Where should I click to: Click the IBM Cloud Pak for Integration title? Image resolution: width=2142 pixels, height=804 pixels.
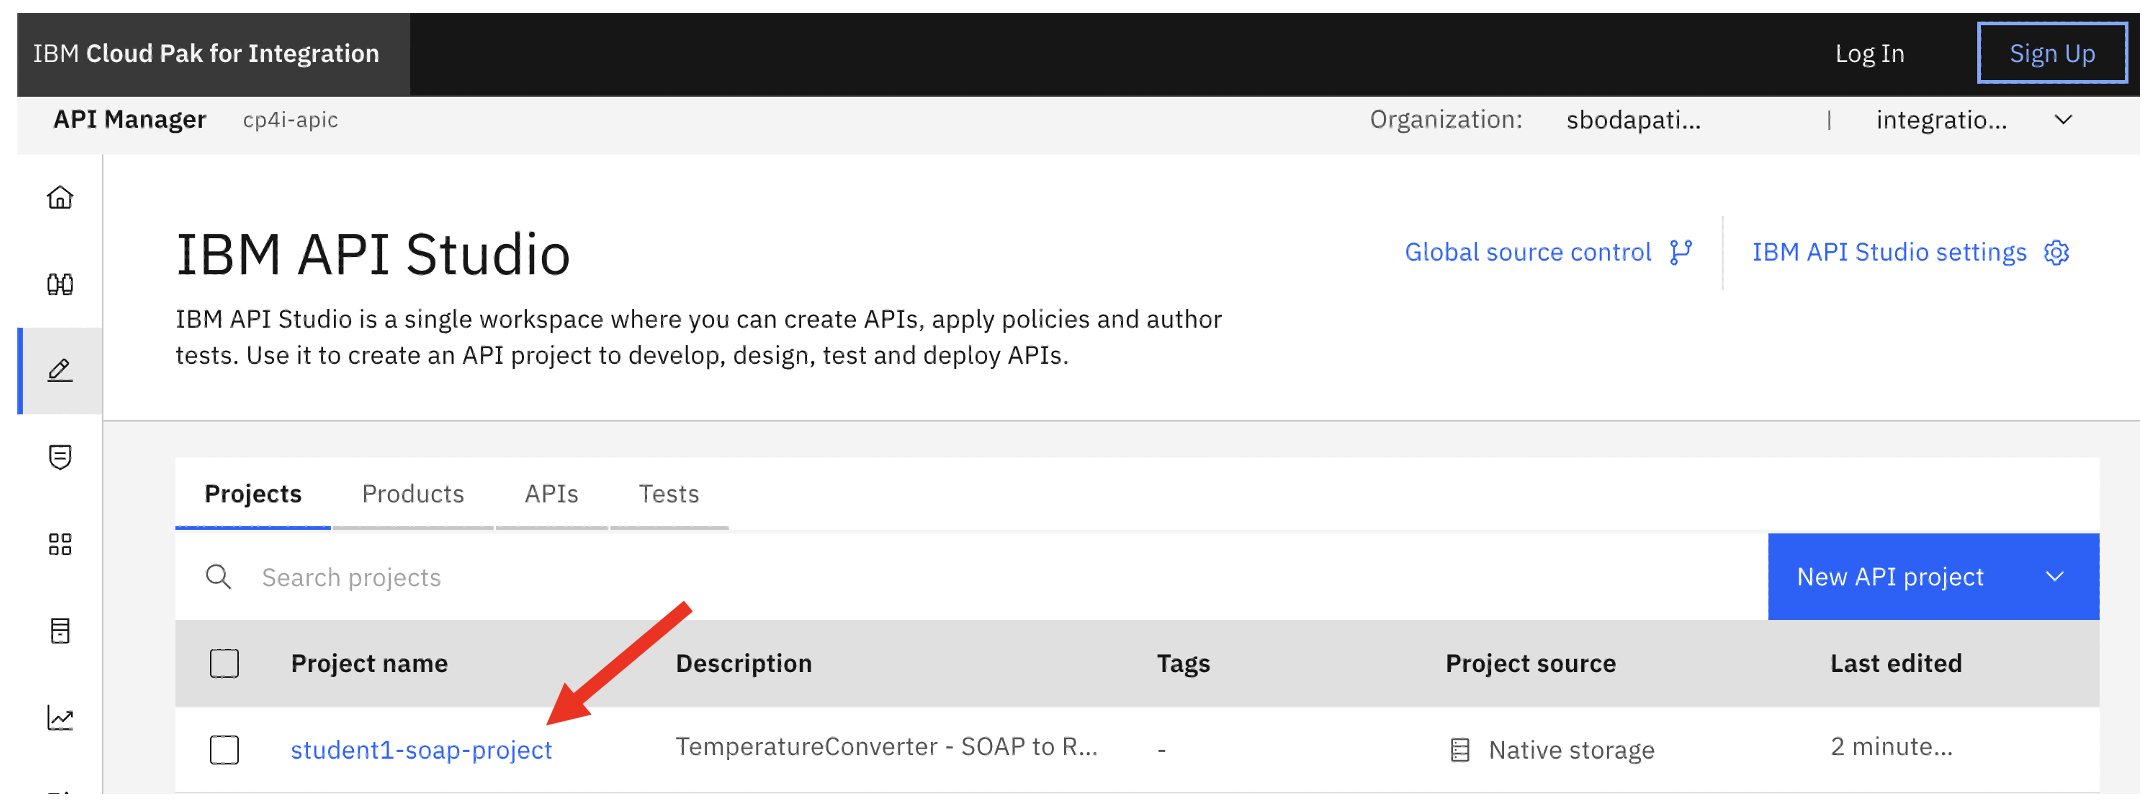coord(206,54)
